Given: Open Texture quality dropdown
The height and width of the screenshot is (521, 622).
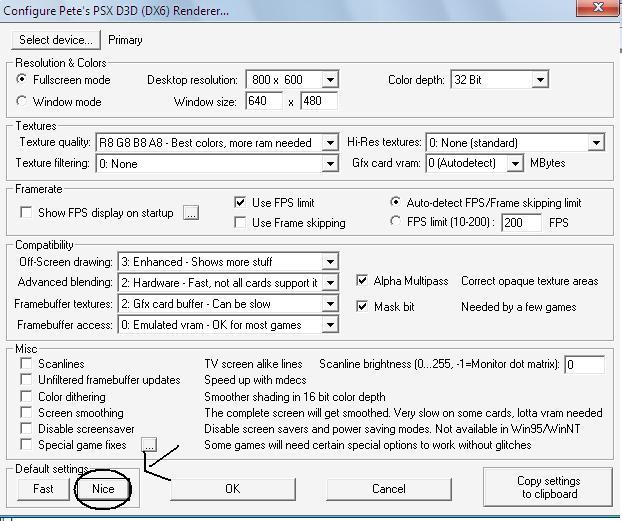Looking at the screenshot, I should (x=217, y=142).
